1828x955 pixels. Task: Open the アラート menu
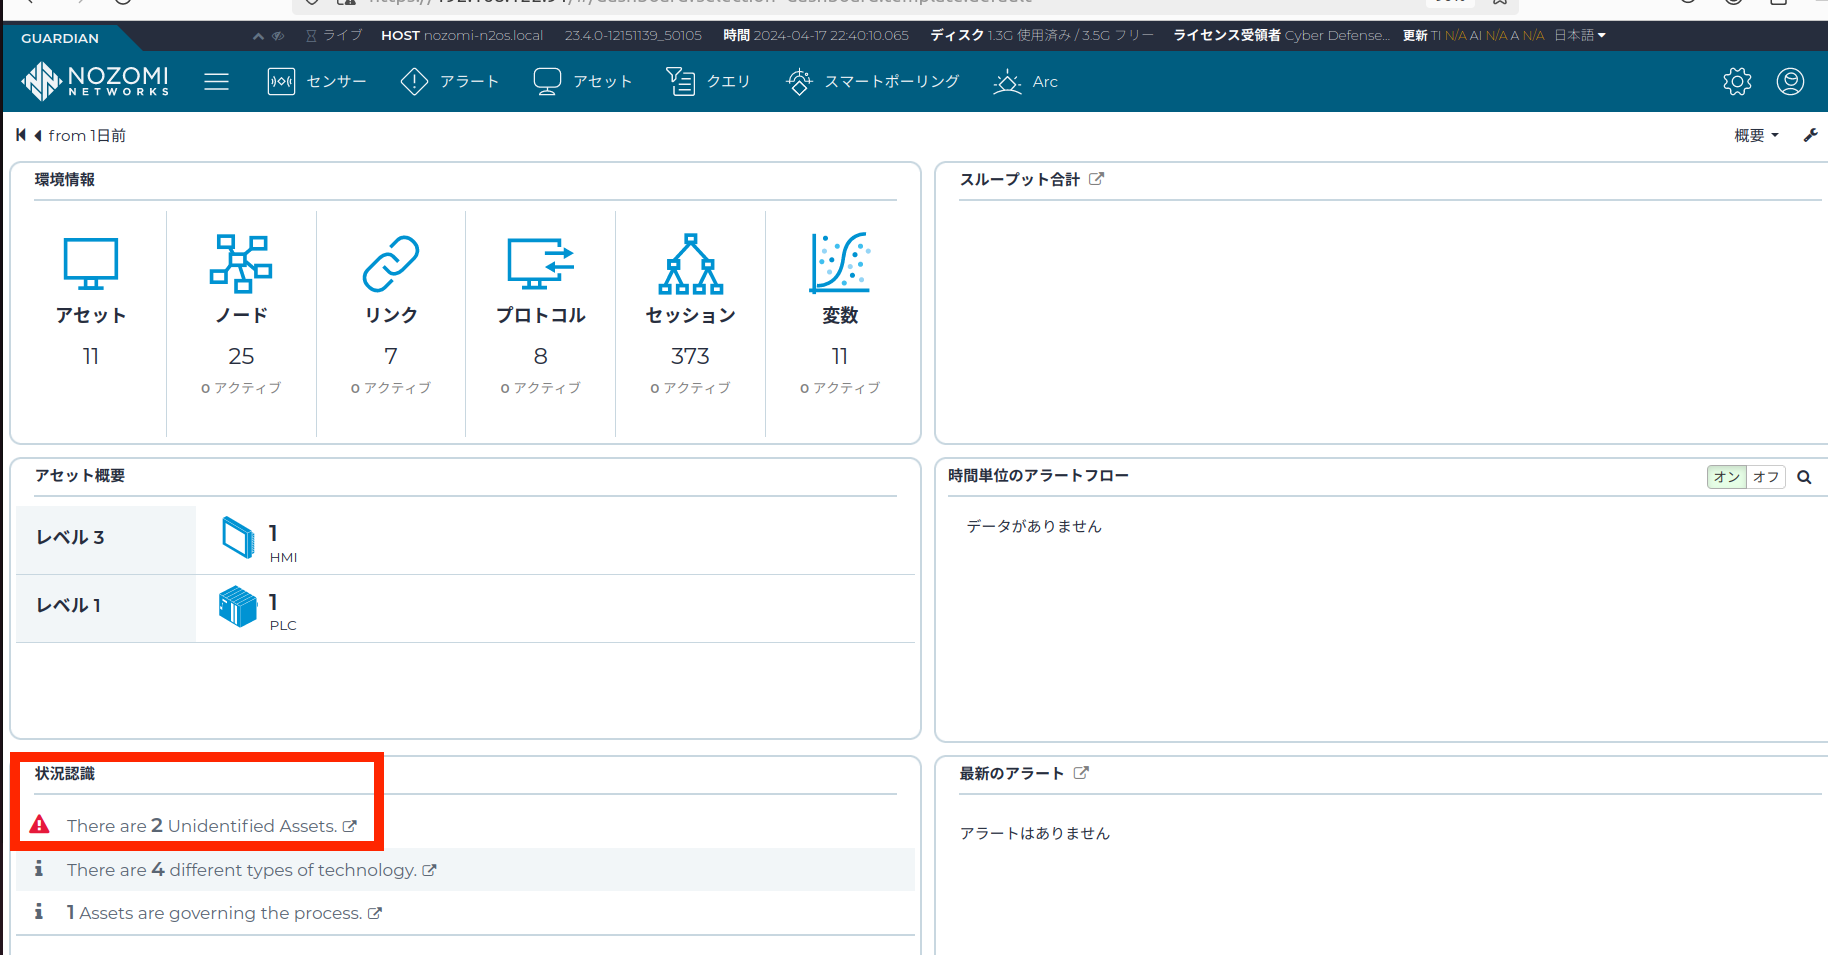(x=449, y=82)
